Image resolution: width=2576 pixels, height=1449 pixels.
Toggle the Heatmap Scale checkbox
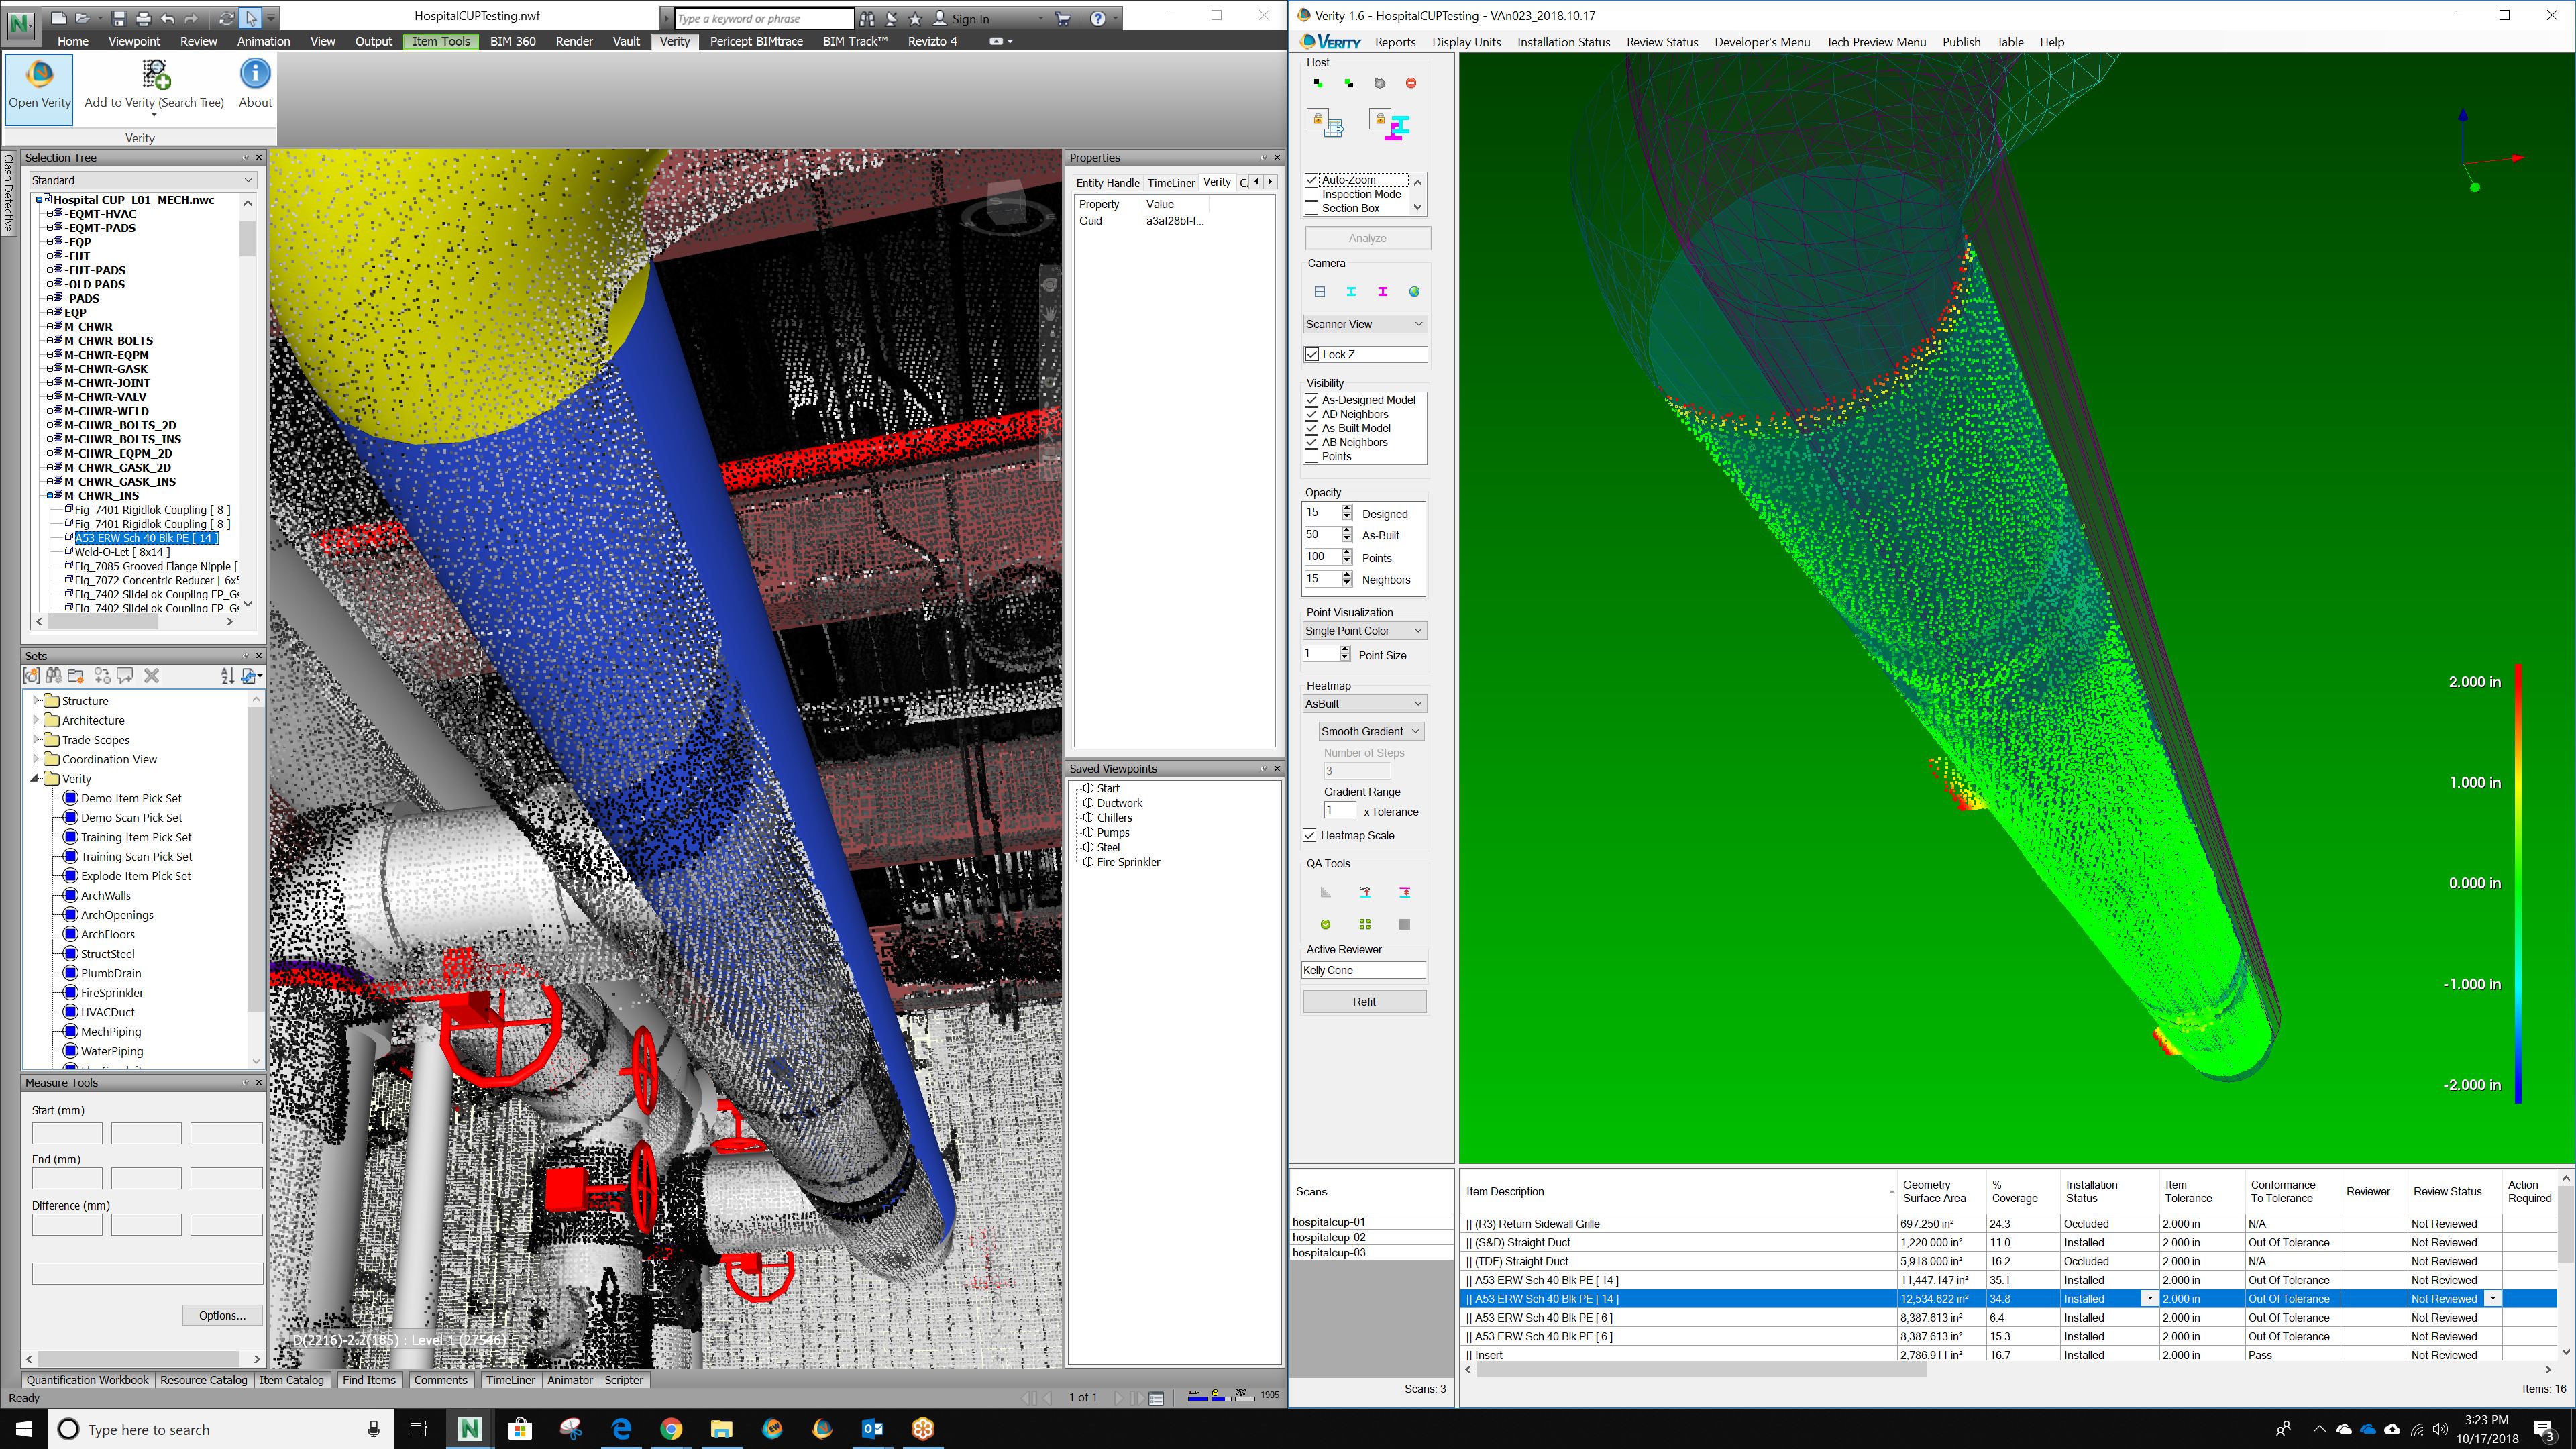coord(1310,835)
